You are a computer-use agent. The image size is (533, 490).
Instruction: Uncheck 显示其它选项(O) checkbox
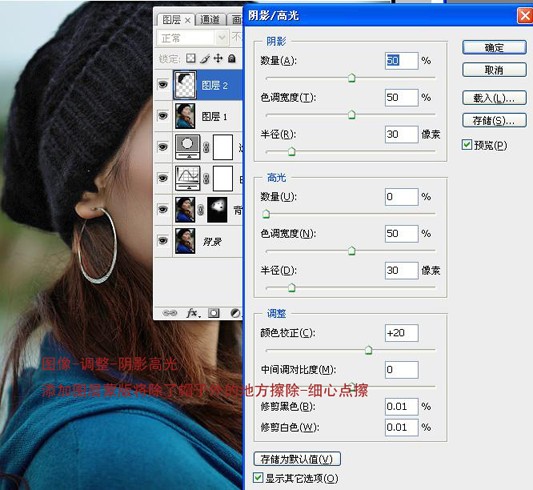click(258, 478)
